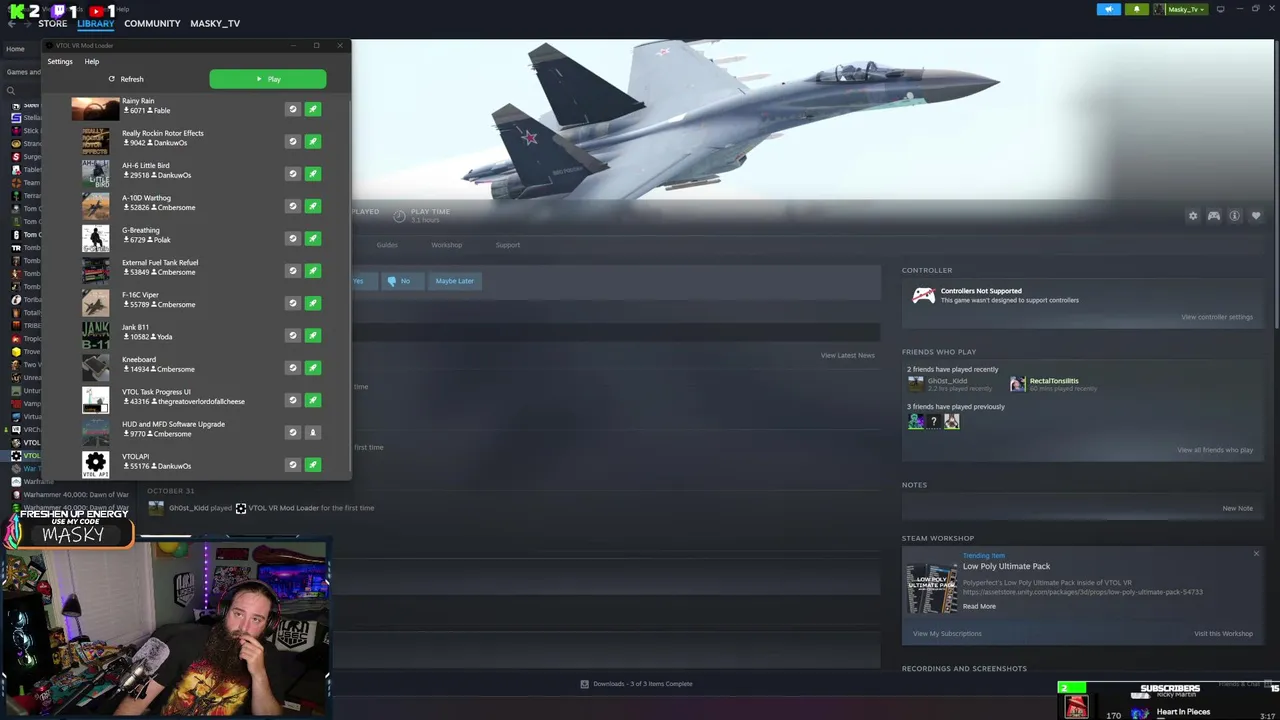Click the Mod Loader list scrollbar
The image size is (1280, 720).
(x=349, y=285)
